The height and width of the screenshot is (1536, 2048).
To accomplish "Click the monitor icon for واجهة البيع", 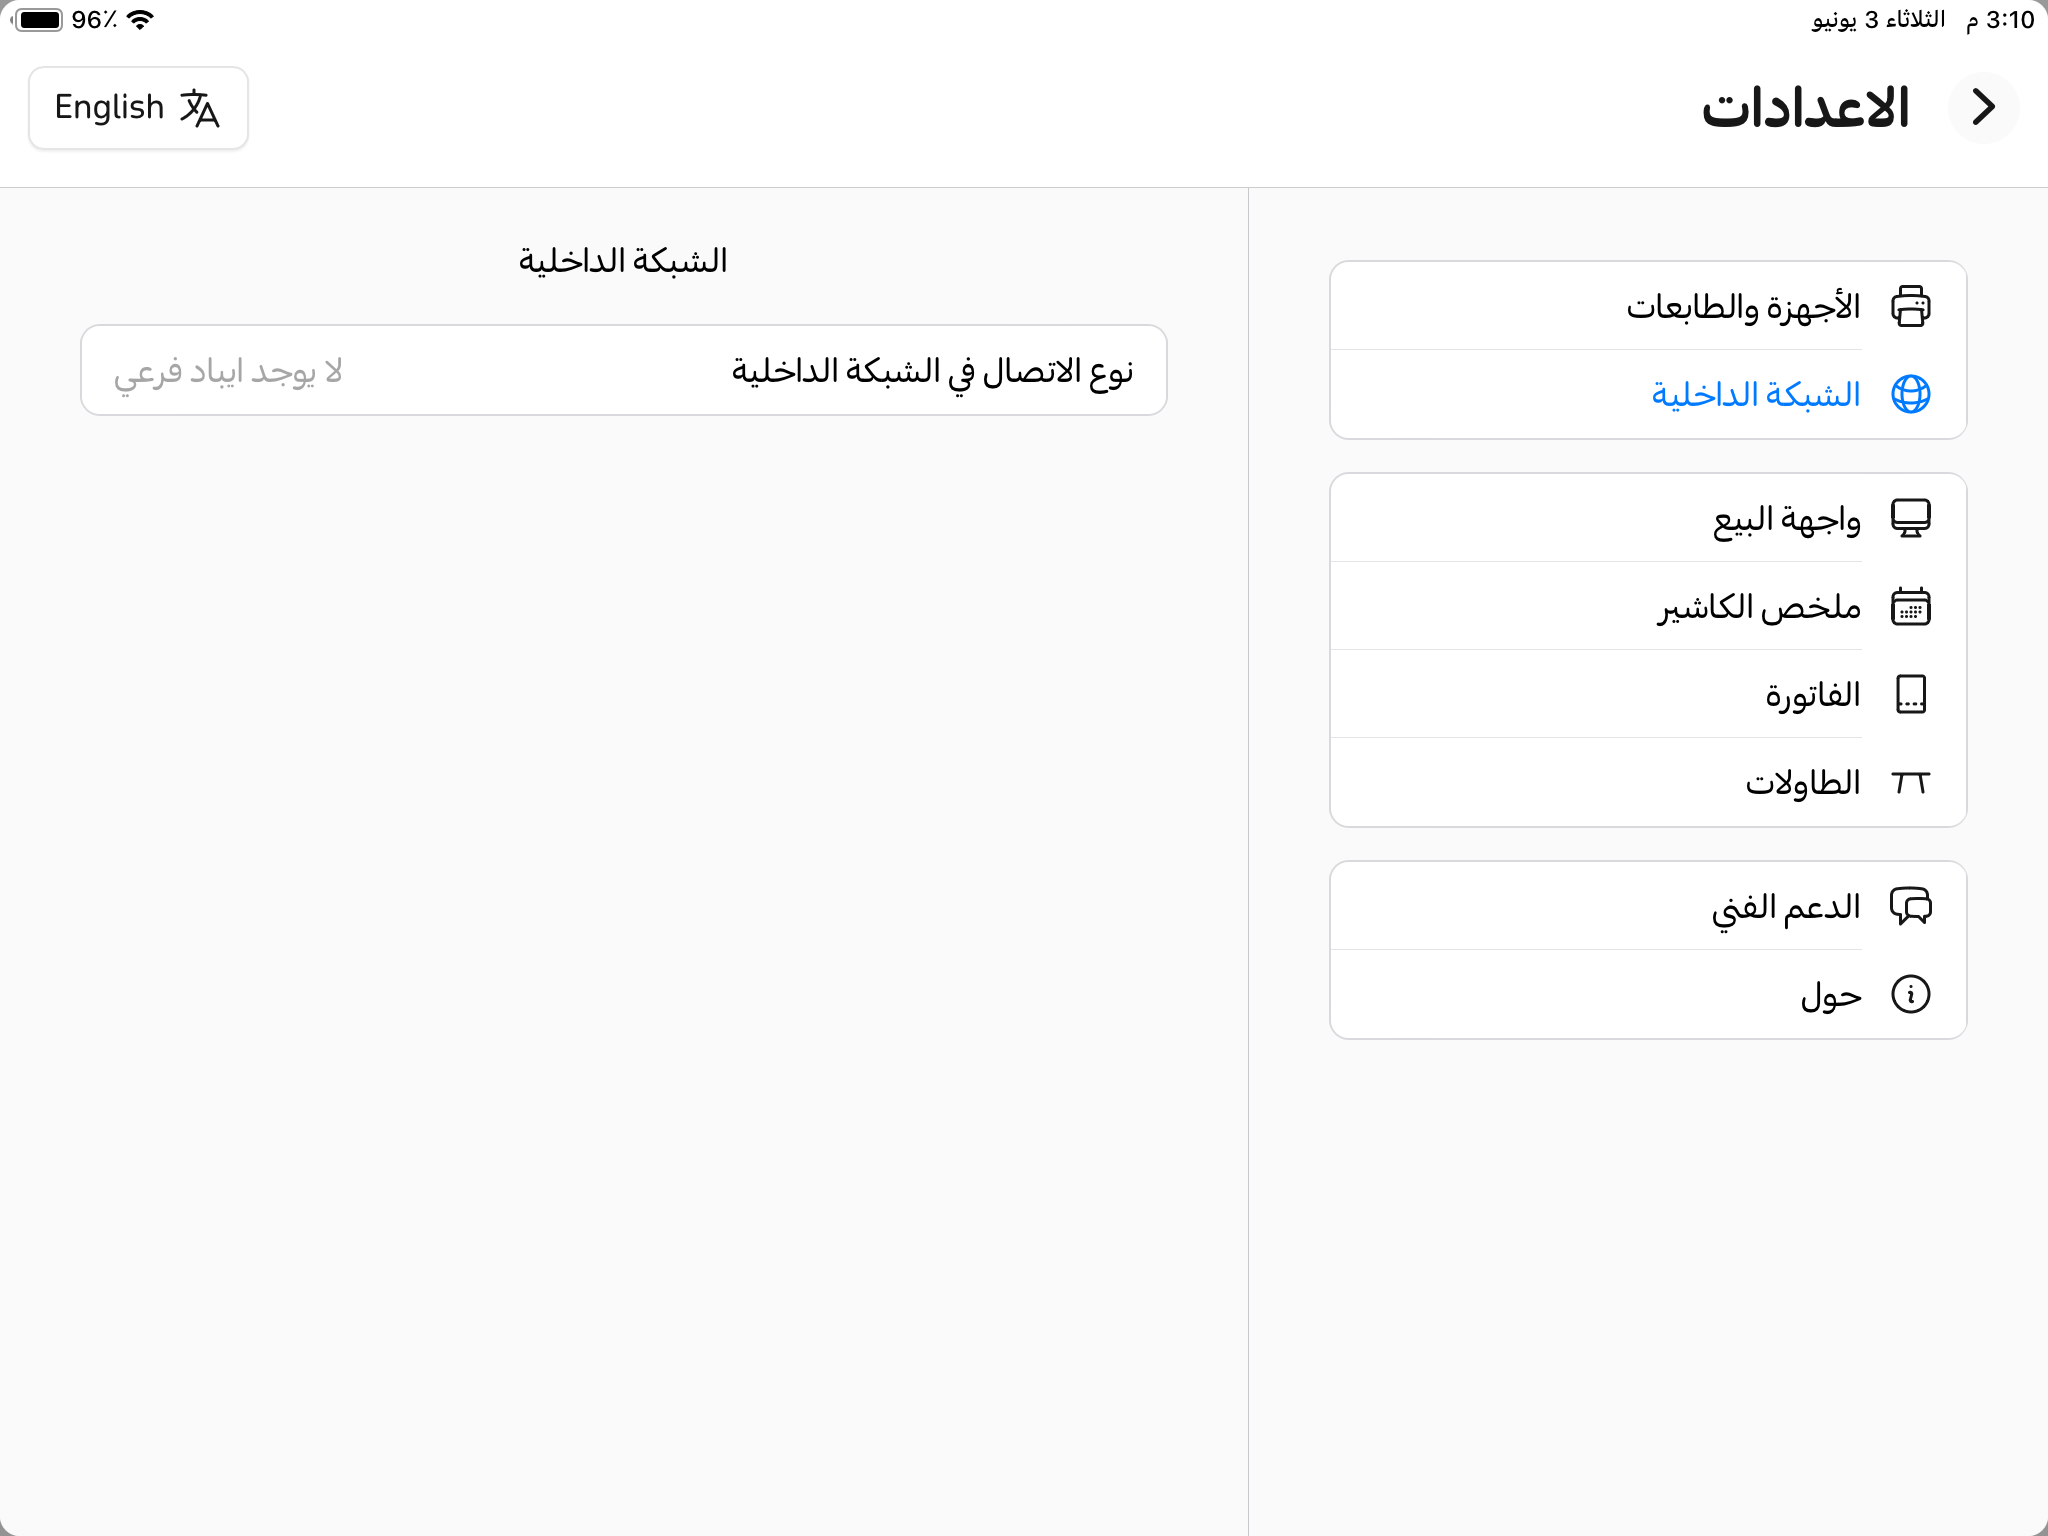I will (1910, 518).
